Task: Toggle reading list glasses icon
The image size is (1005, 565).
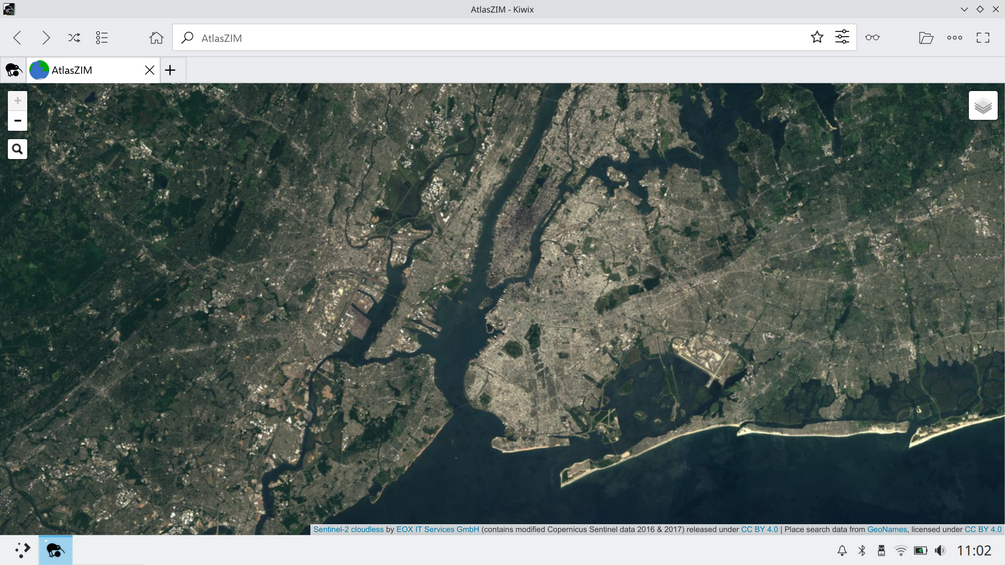Action: point(872,37)
